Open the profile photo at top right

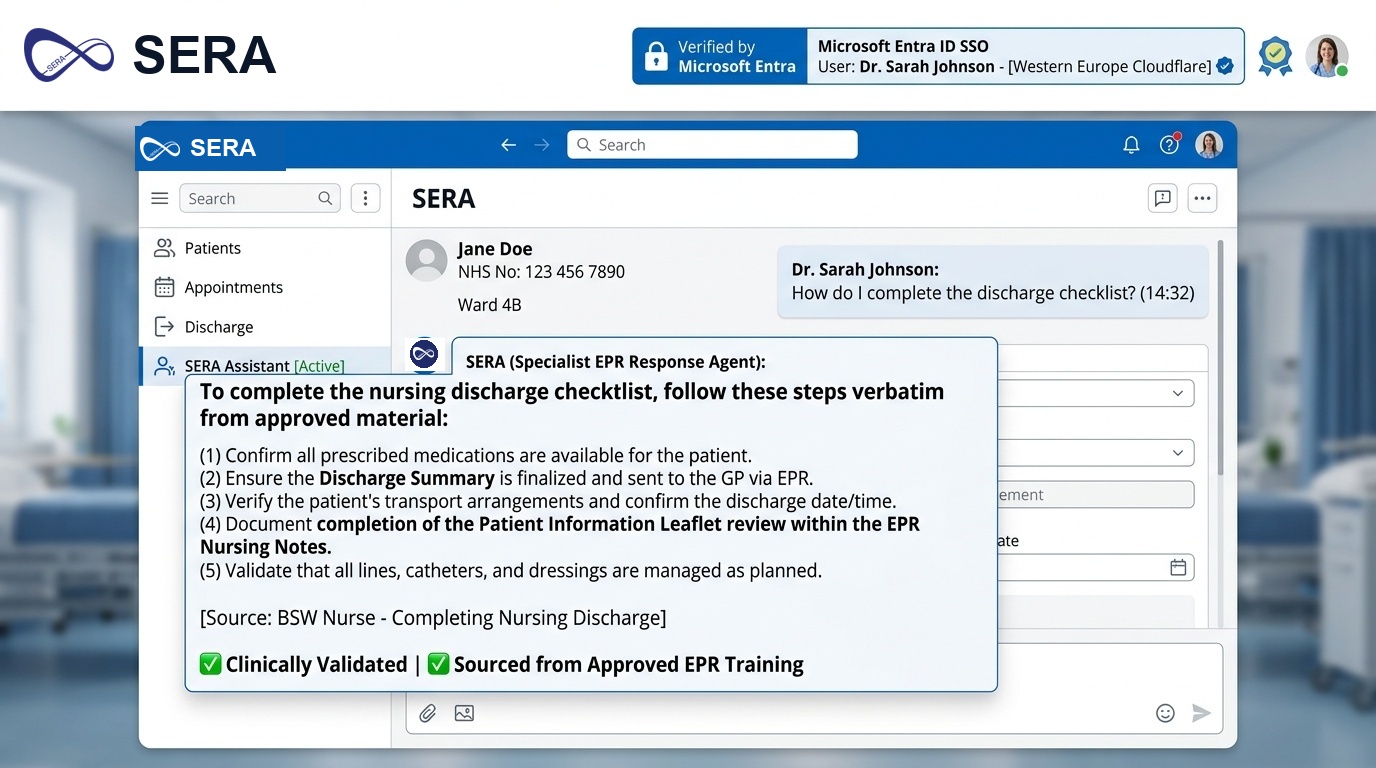pos(1326,56)
